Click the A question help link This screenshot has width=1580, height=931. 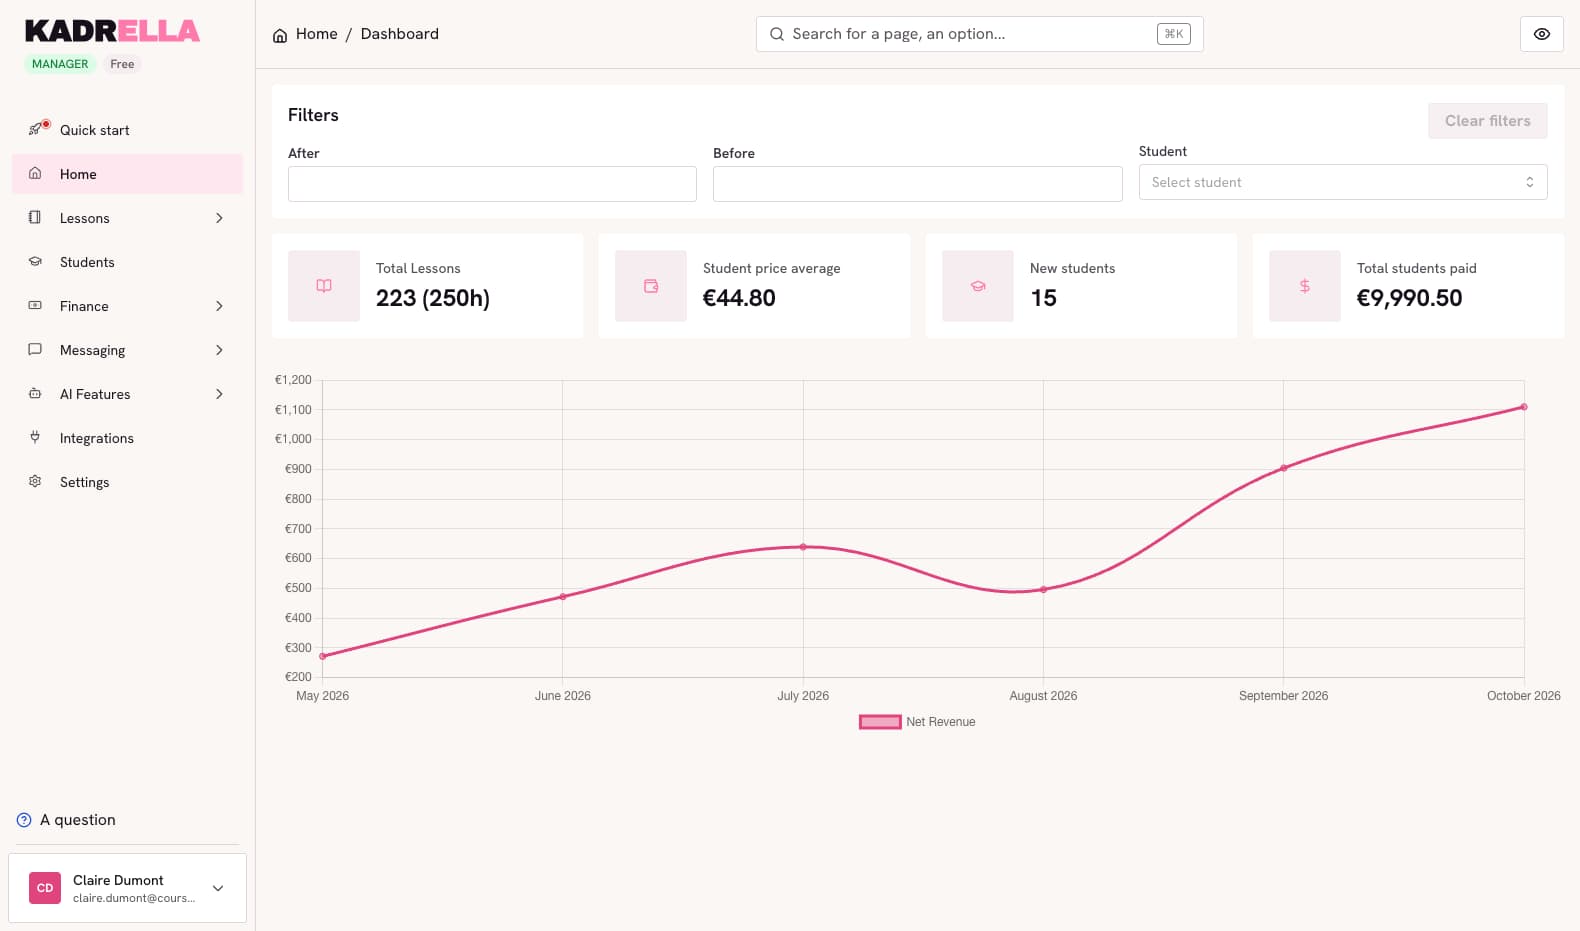tap(66, 820)
